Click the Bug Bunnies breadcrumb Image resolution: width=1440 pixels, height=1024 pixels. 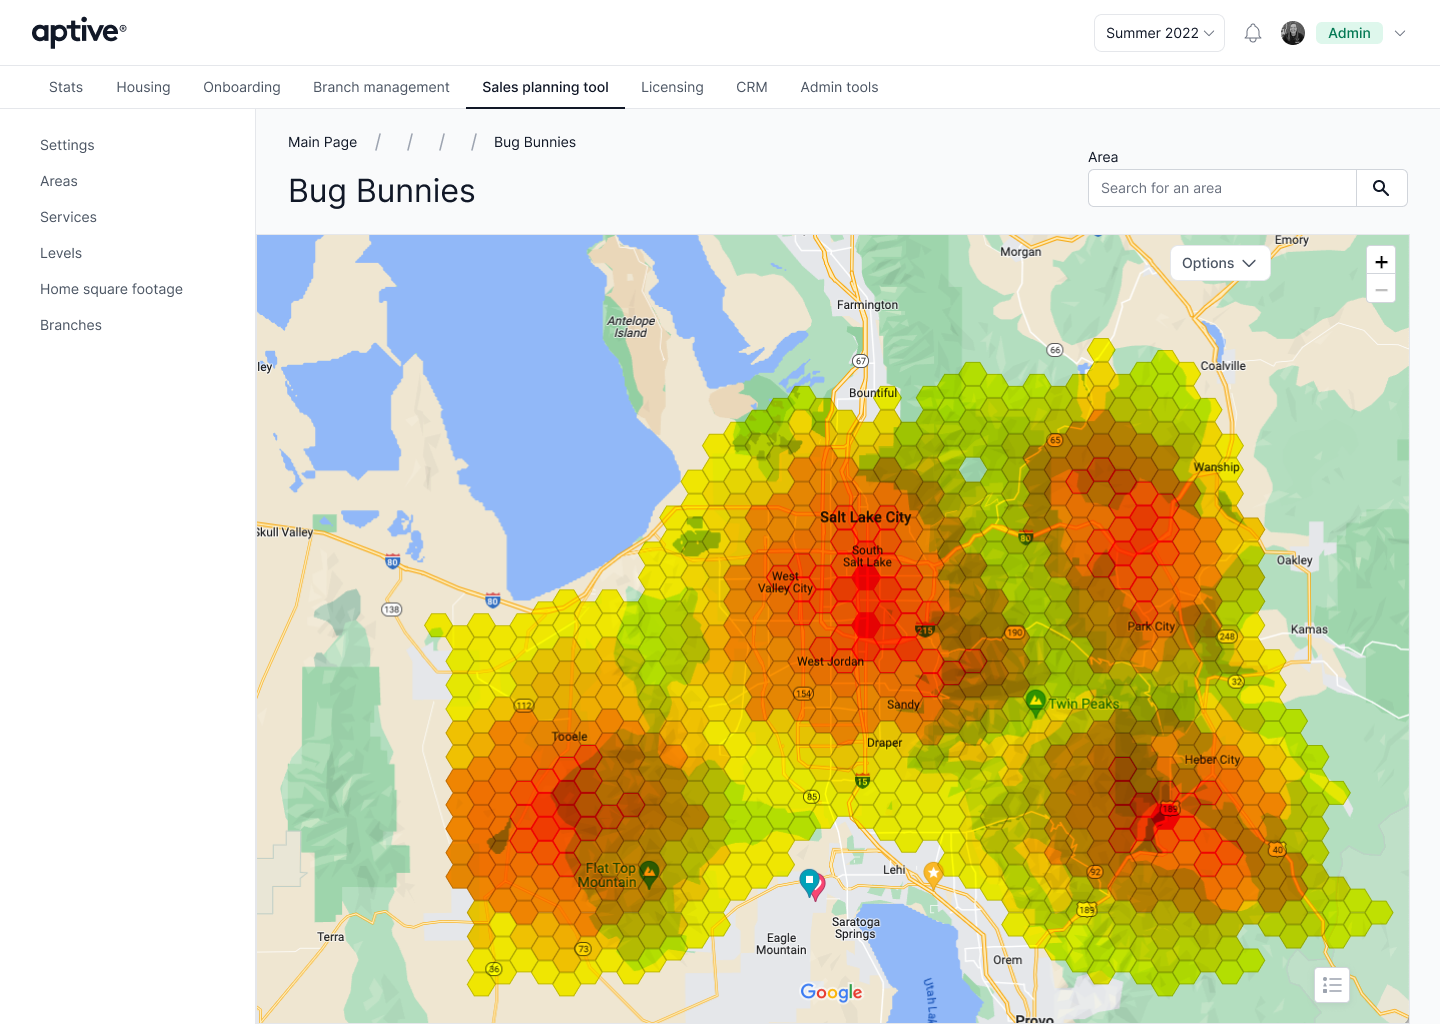[535, 142]
